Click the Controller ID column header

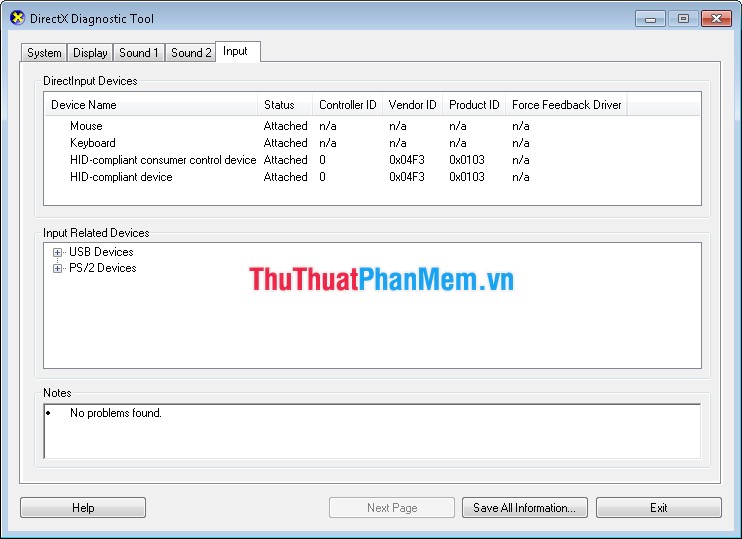pyautogui.click(x=347, y=105)
